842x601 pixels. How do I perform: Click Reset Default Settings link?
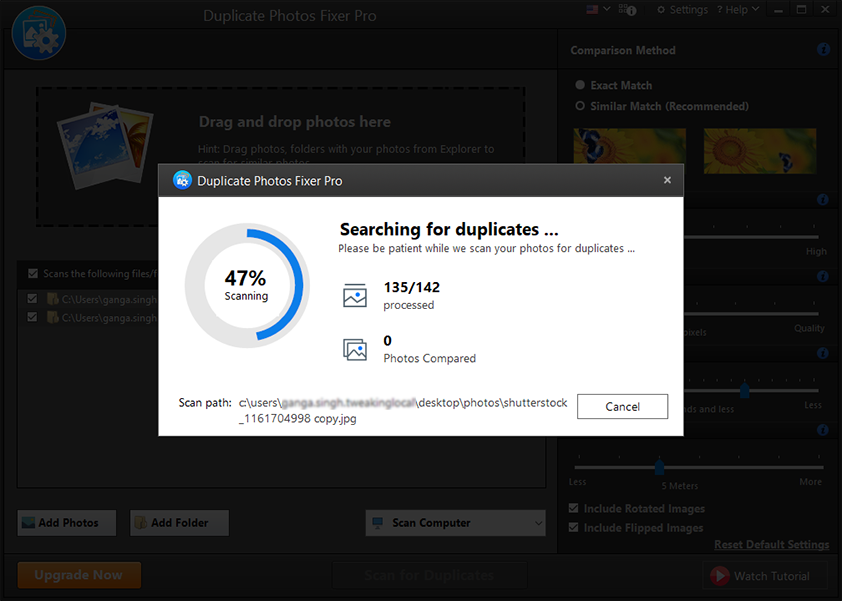(771, 545)
